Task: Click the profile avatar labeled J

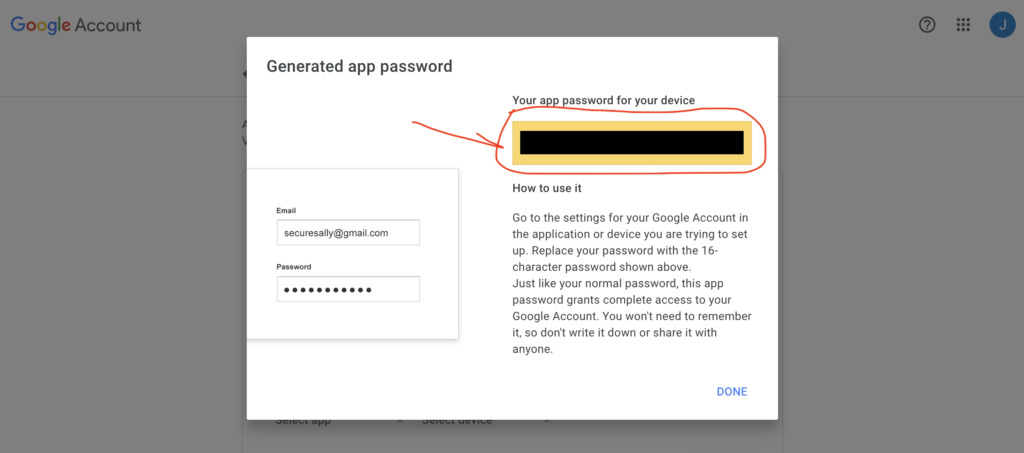Action: [1001, 25]
